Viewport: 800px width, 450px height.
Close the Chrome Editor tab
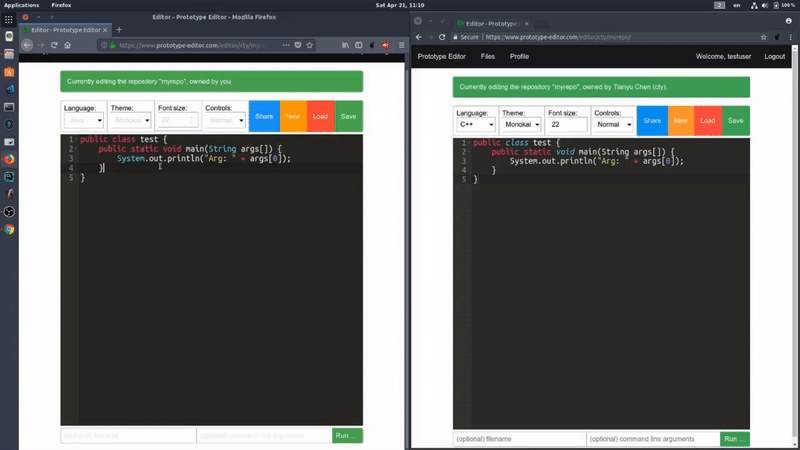click(527, 23)
